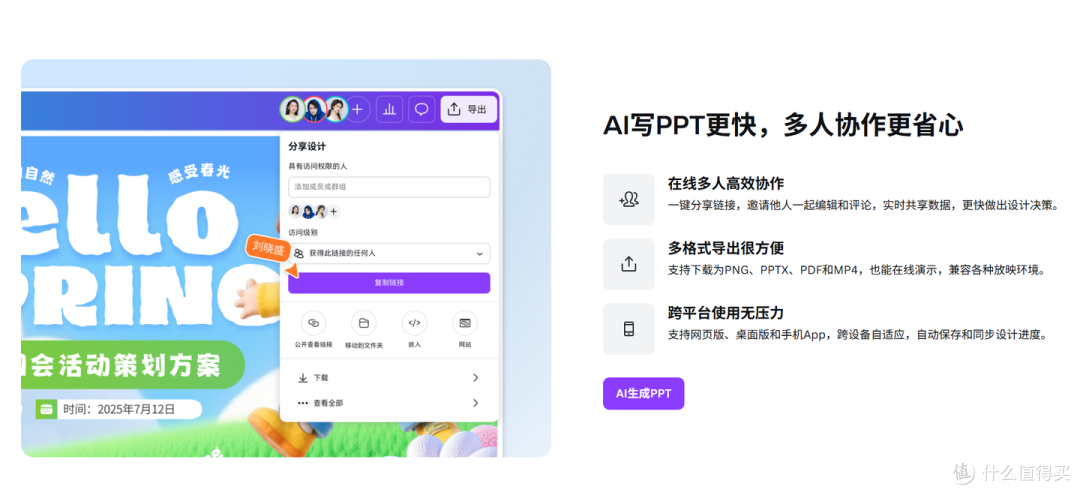Click the 复制链接 button

(x=389, y=283)
